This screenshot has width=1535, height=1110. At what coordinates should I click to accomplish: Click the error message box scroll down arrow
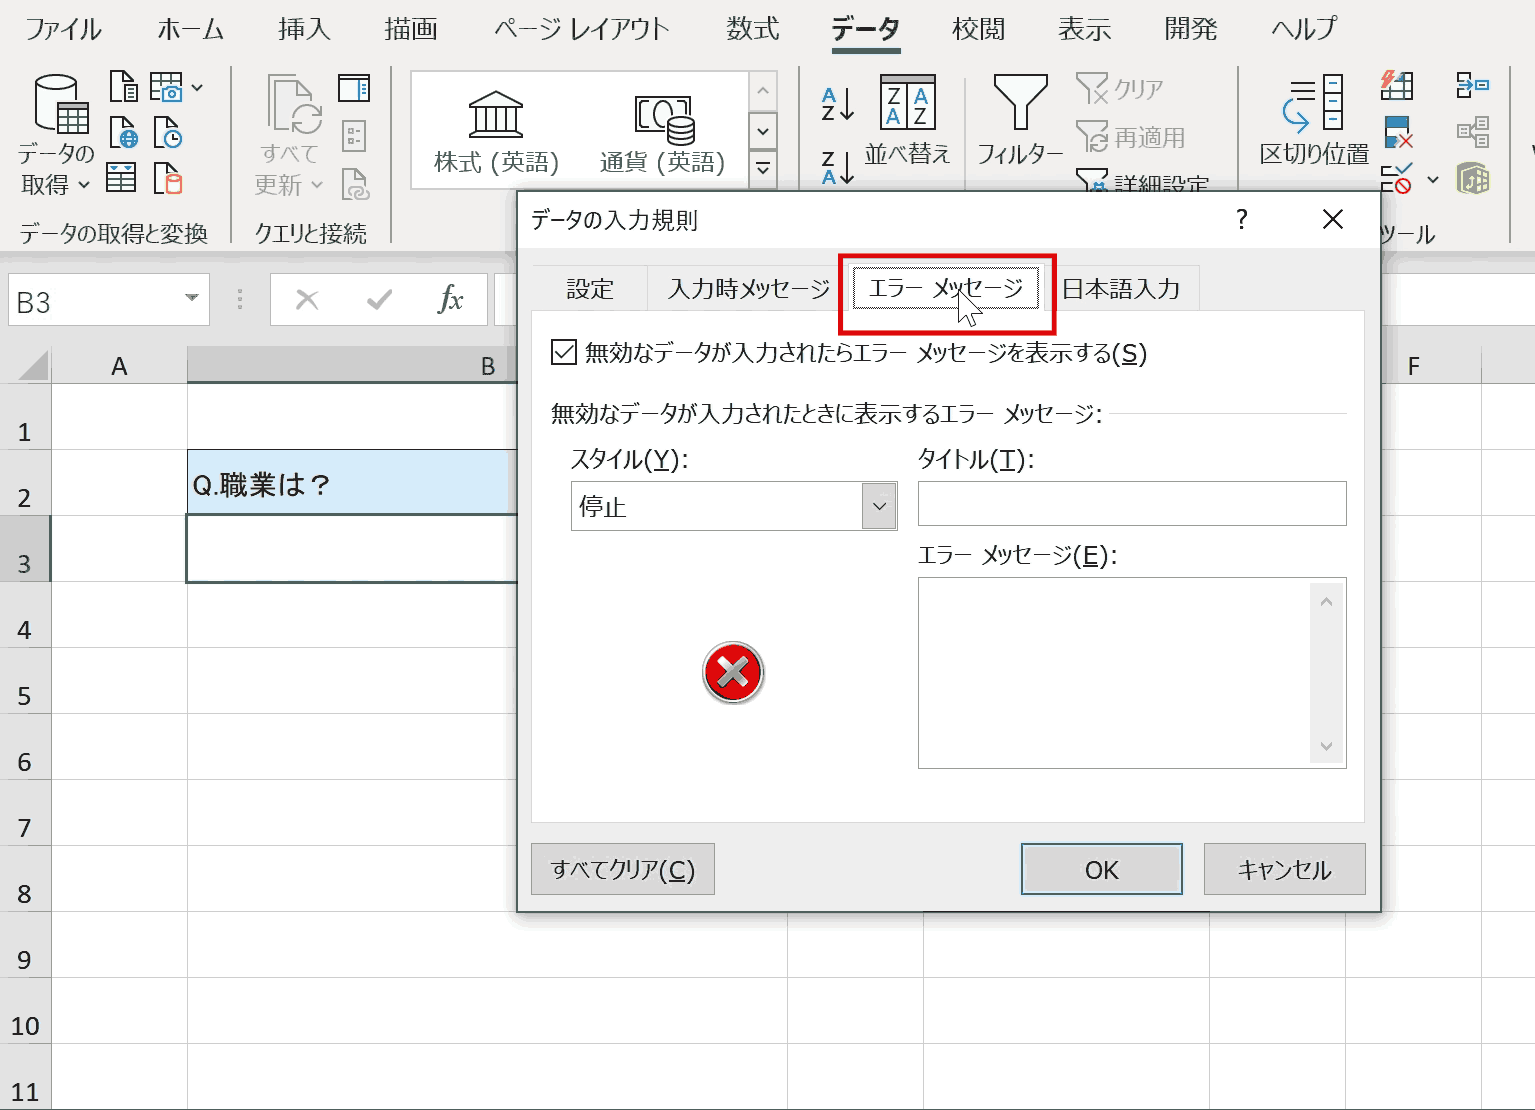coord(1326,746)
